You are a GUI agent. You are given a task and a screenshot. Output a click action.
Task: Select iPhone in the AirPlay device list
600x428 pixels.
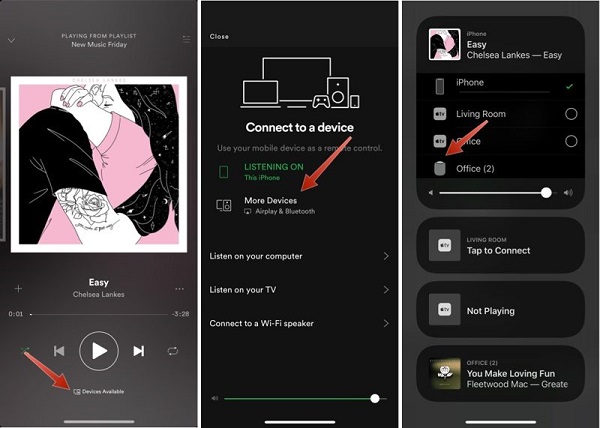point(500,86)
